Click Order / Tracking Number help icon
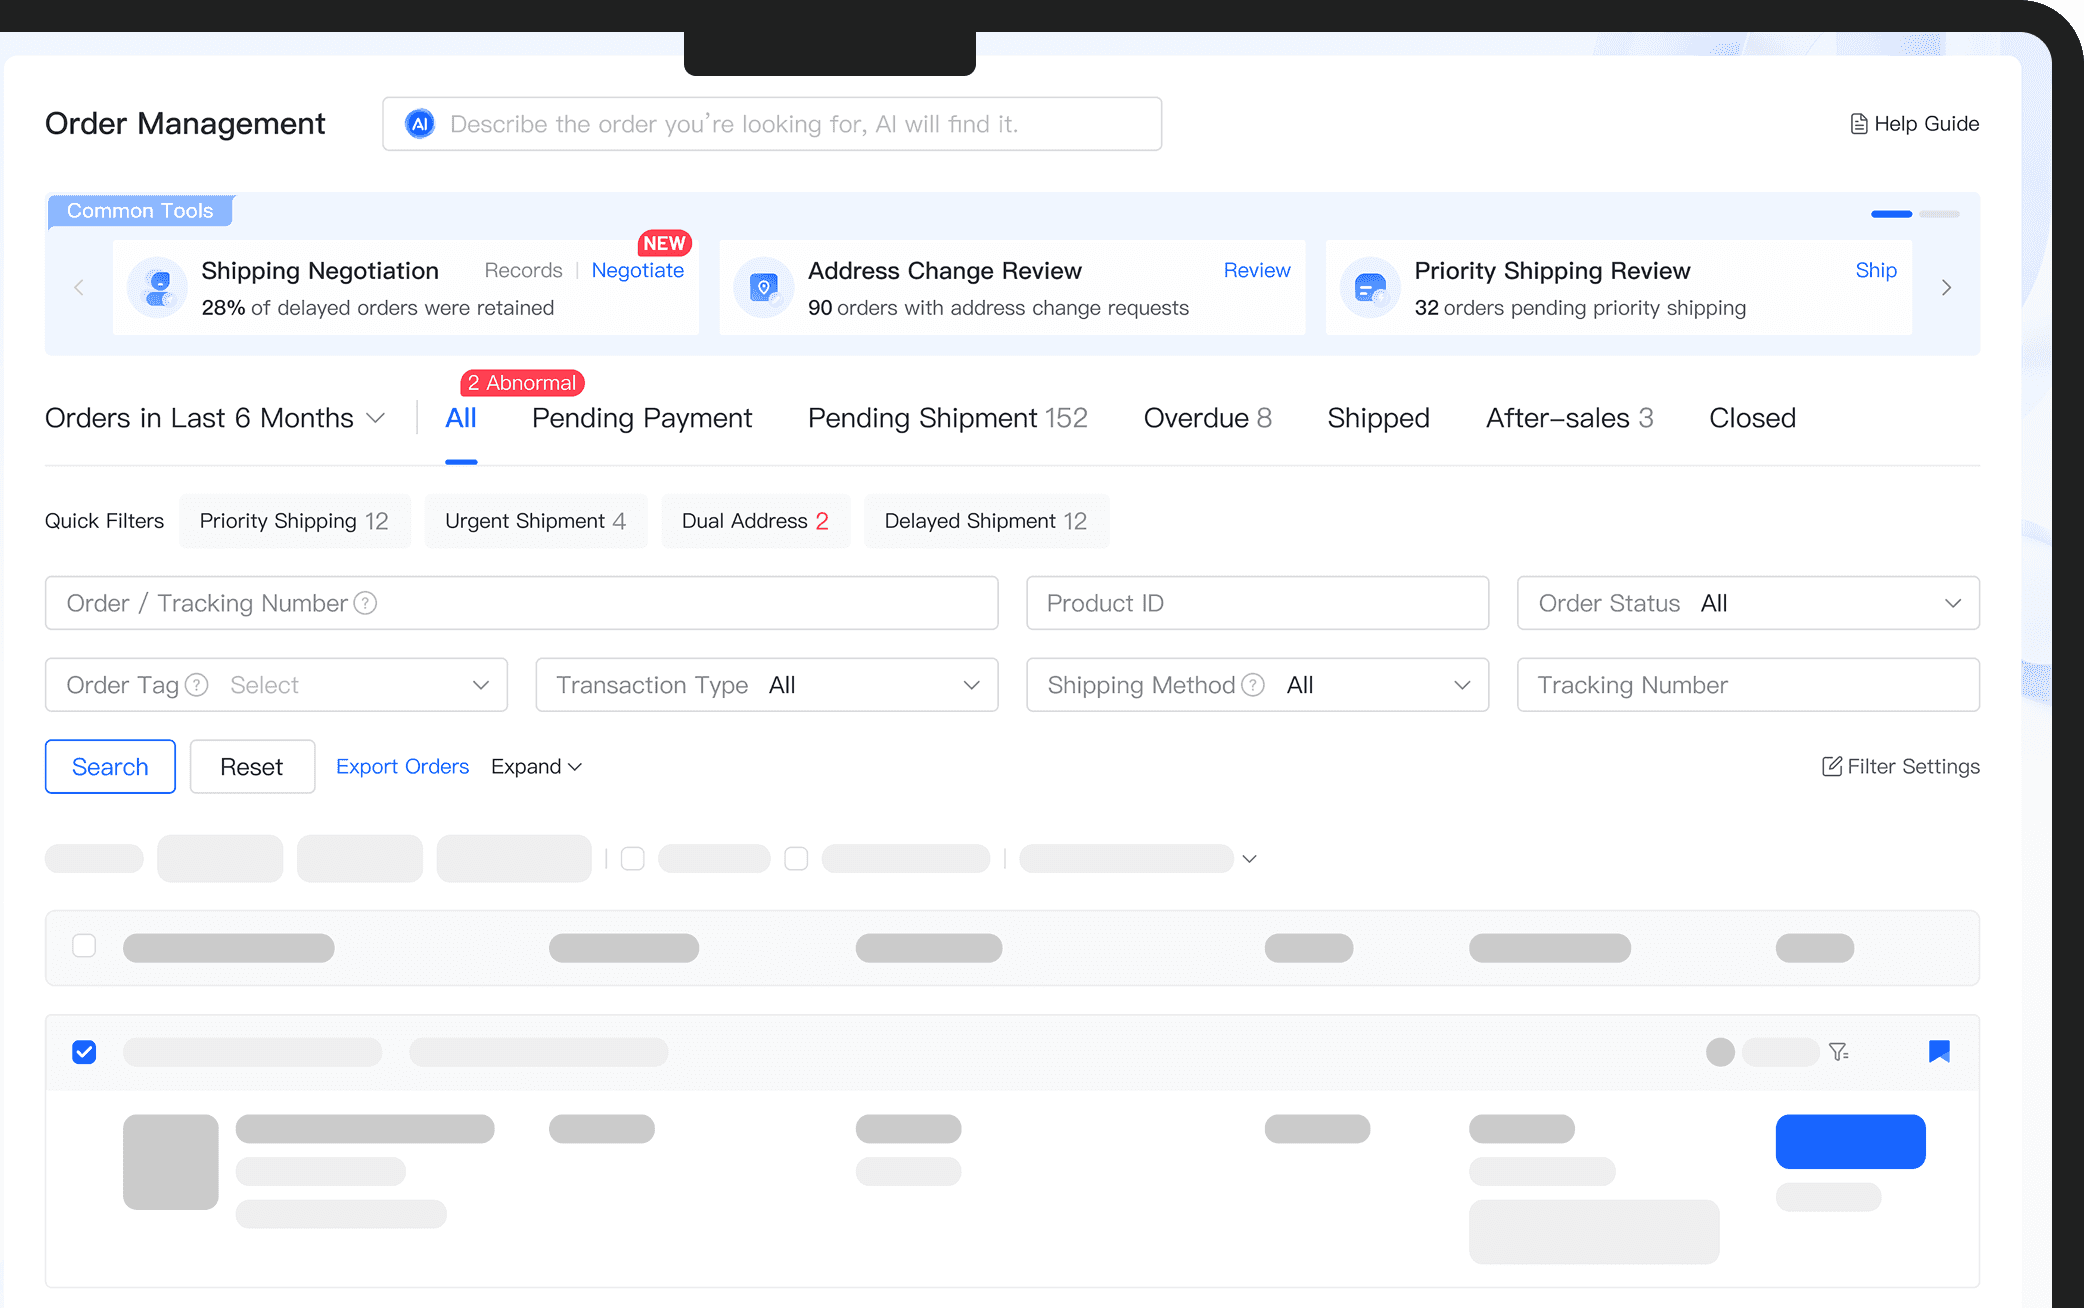This screenshot has height=1308, width=2084. (366, 603)
